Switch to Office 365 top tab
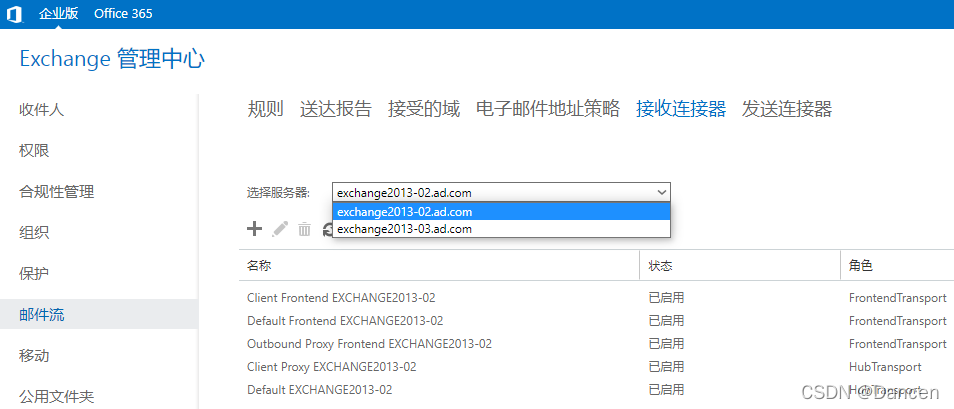Image resolution: width=954 pixels, height=409 pixels. pyautogui.click(x=123, y=13)
